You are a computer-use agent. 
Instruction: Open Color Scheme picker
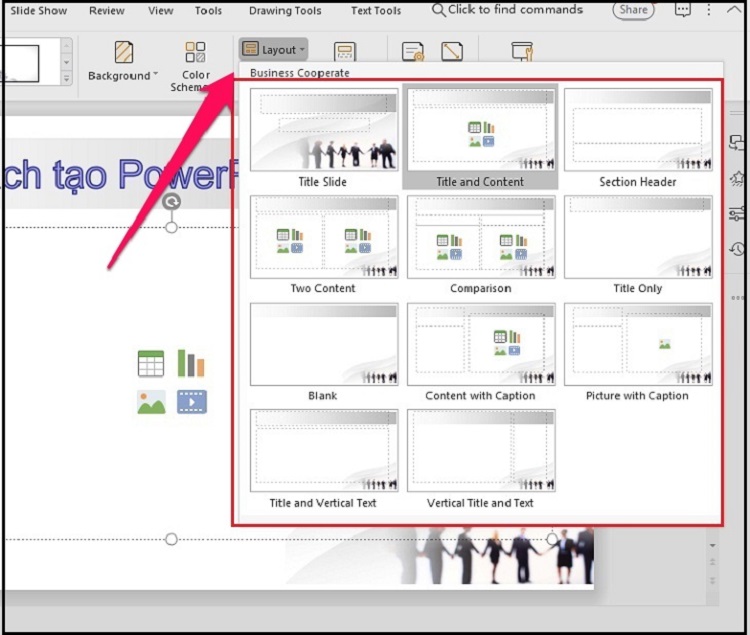coord(196,66)
